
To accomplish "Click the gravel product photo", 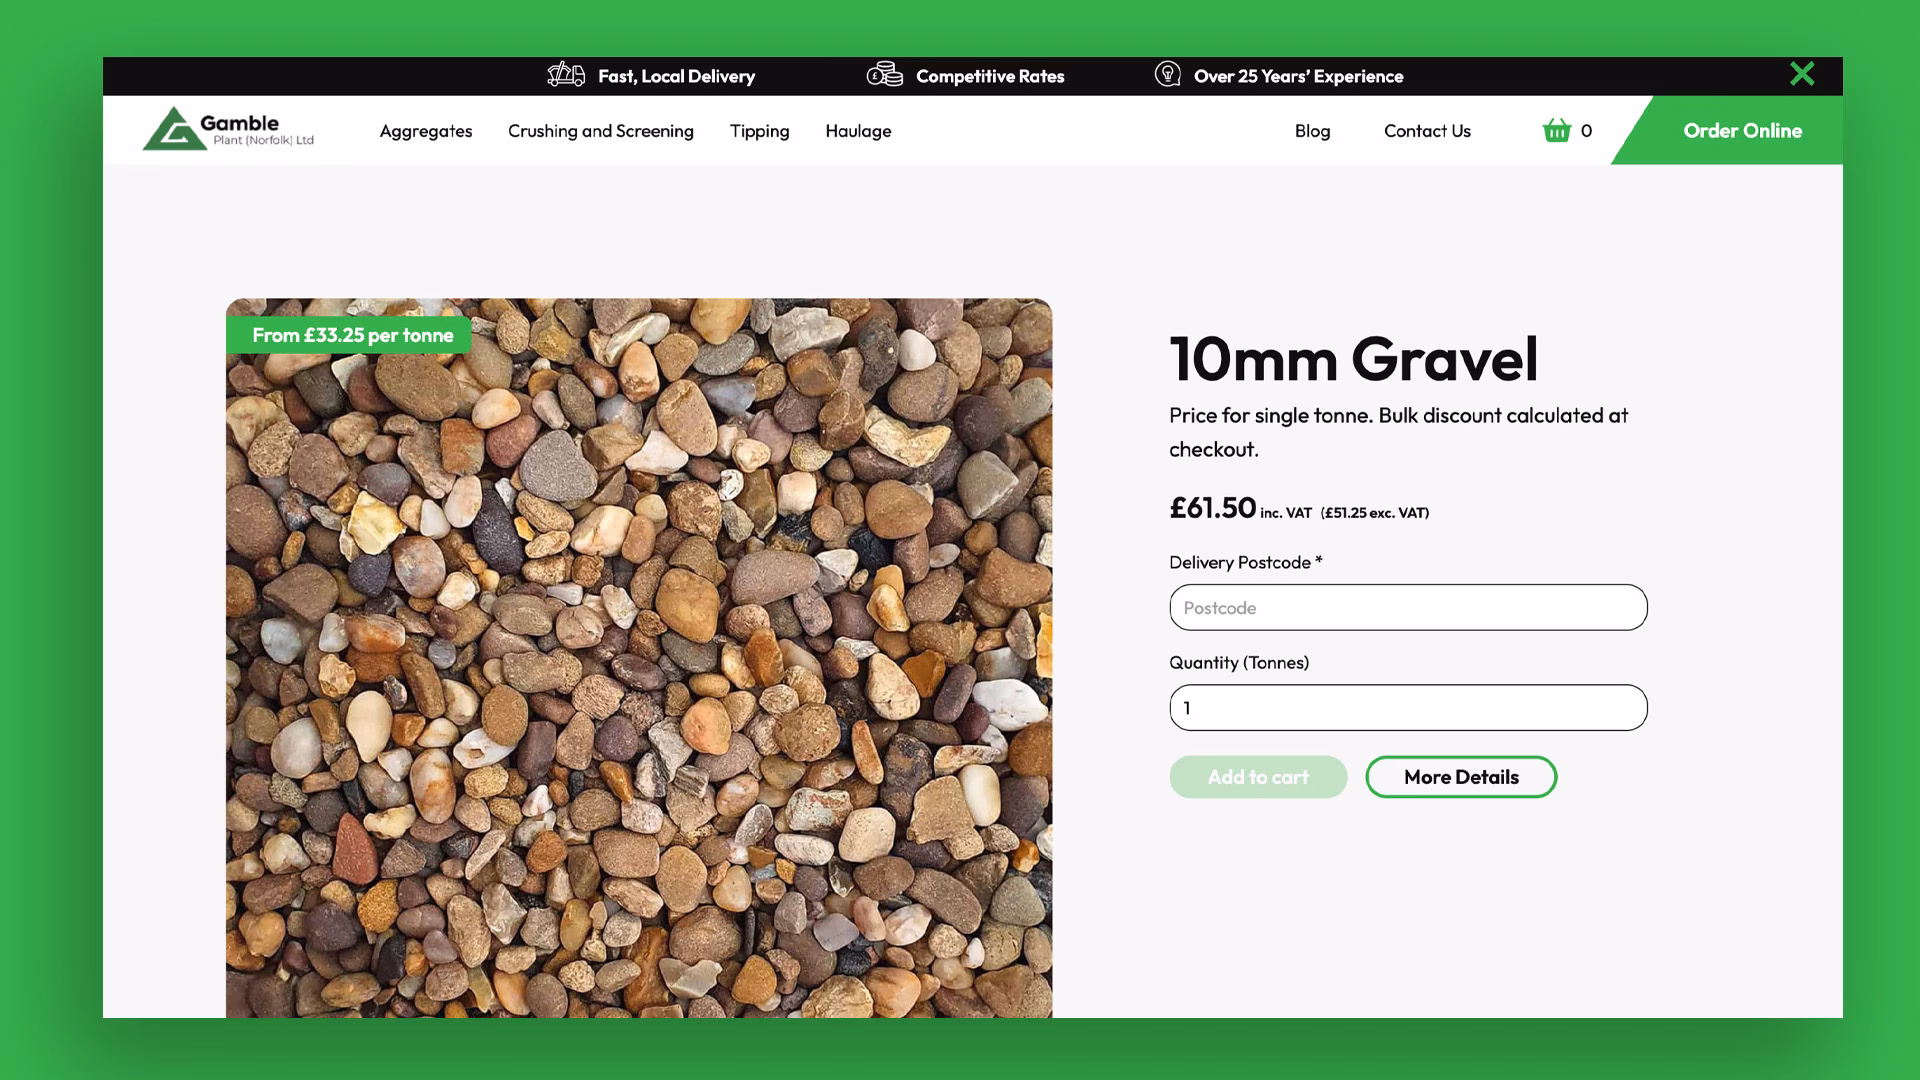I will [x=638, y=680].
